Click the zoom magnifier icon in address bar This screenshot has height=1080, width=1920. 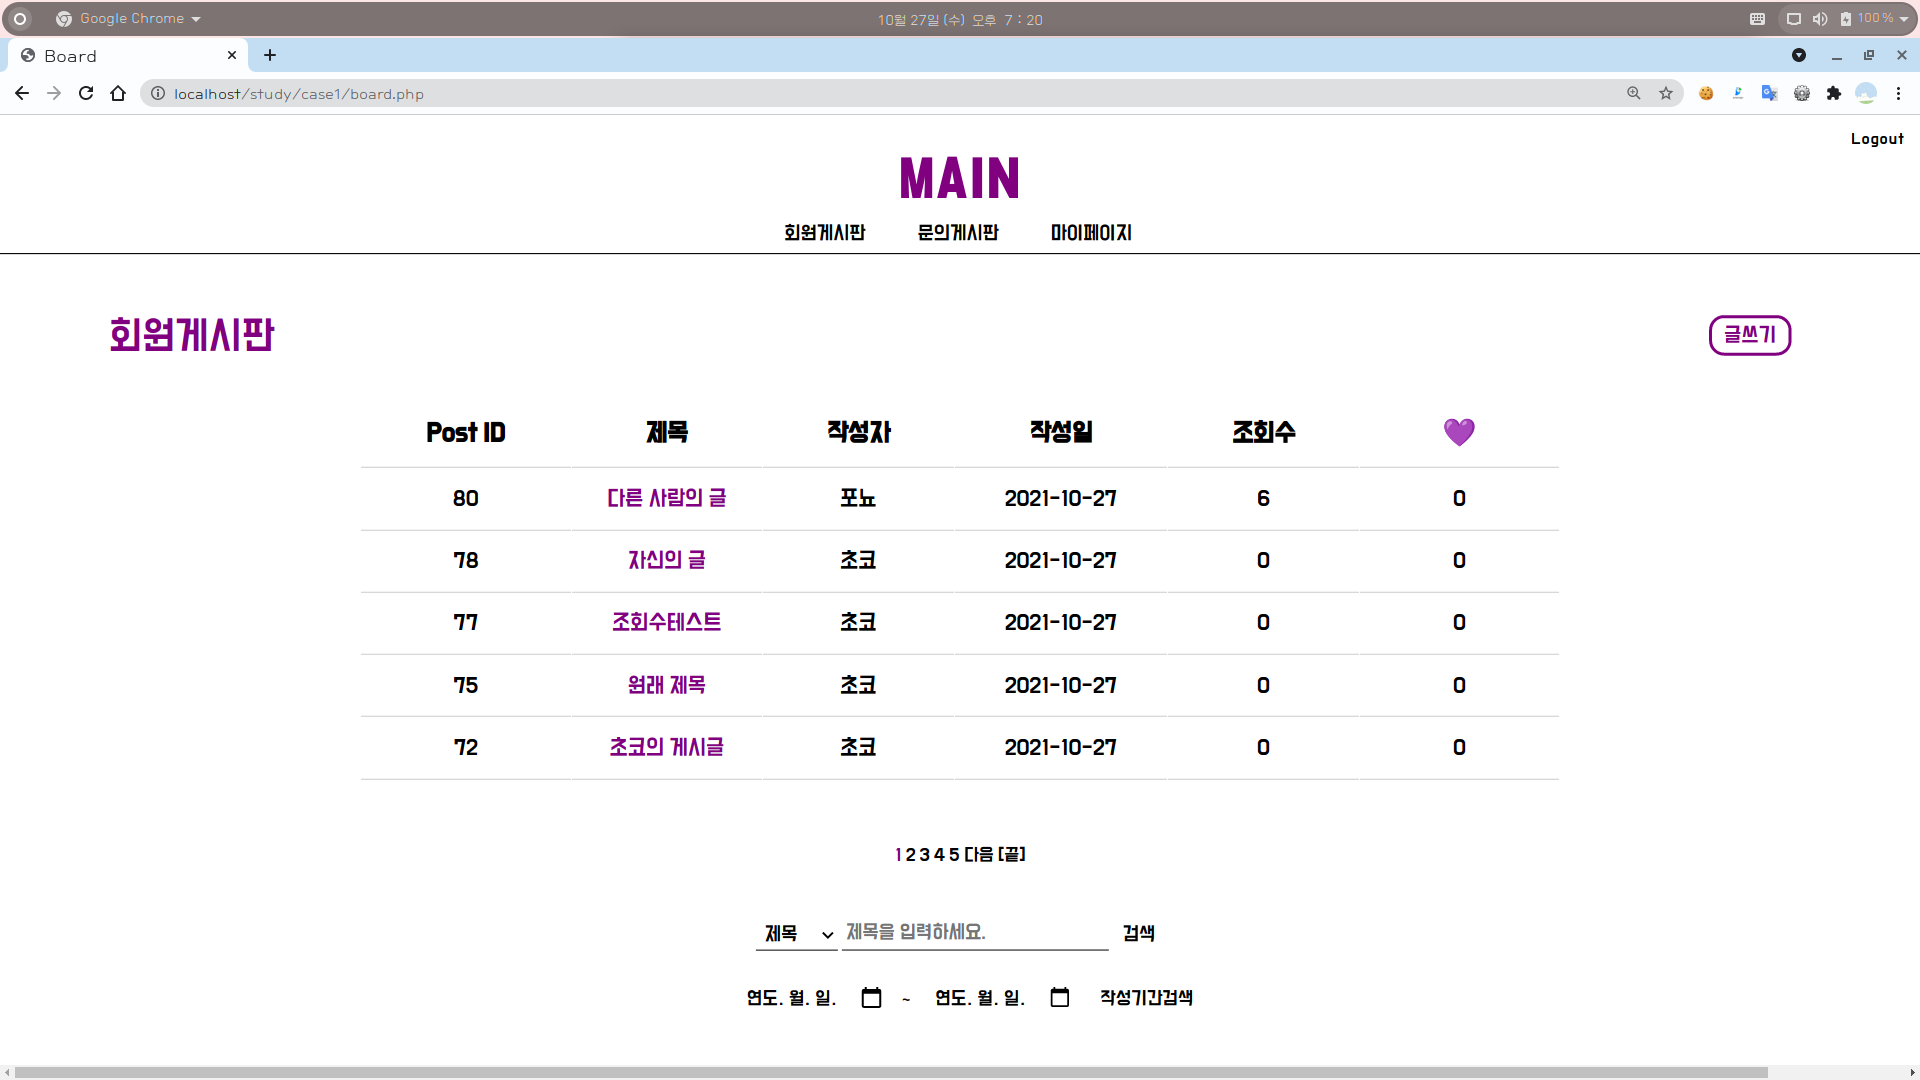(x=1634, y=93)
